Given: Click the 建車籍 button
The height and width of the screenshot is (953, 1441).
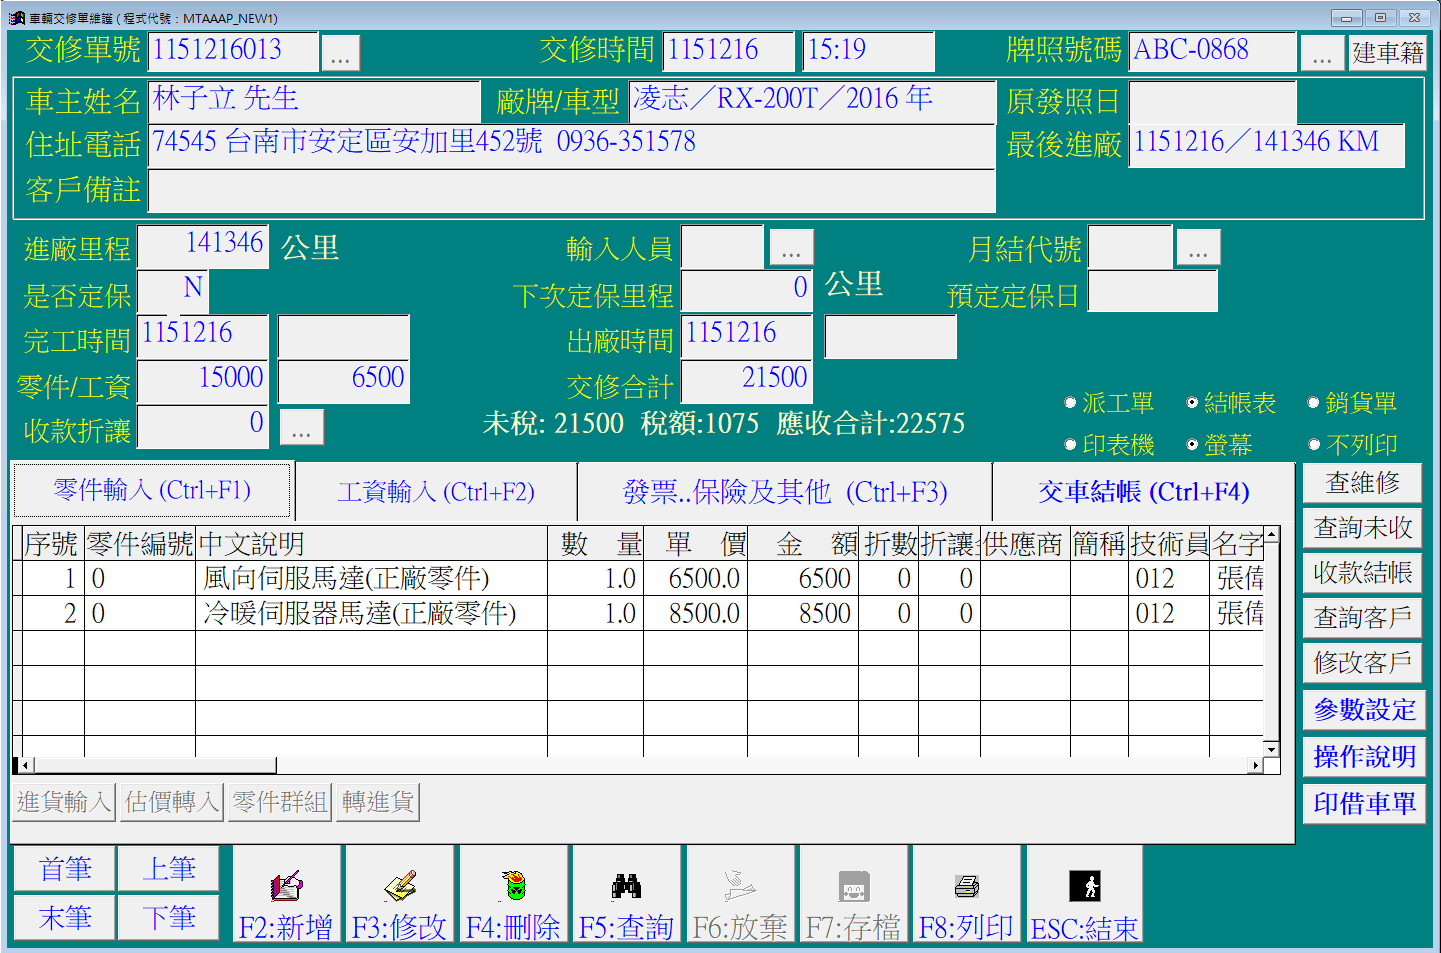Looking at the screenshot, I should pyautogui.click(x=1387, y=53).
